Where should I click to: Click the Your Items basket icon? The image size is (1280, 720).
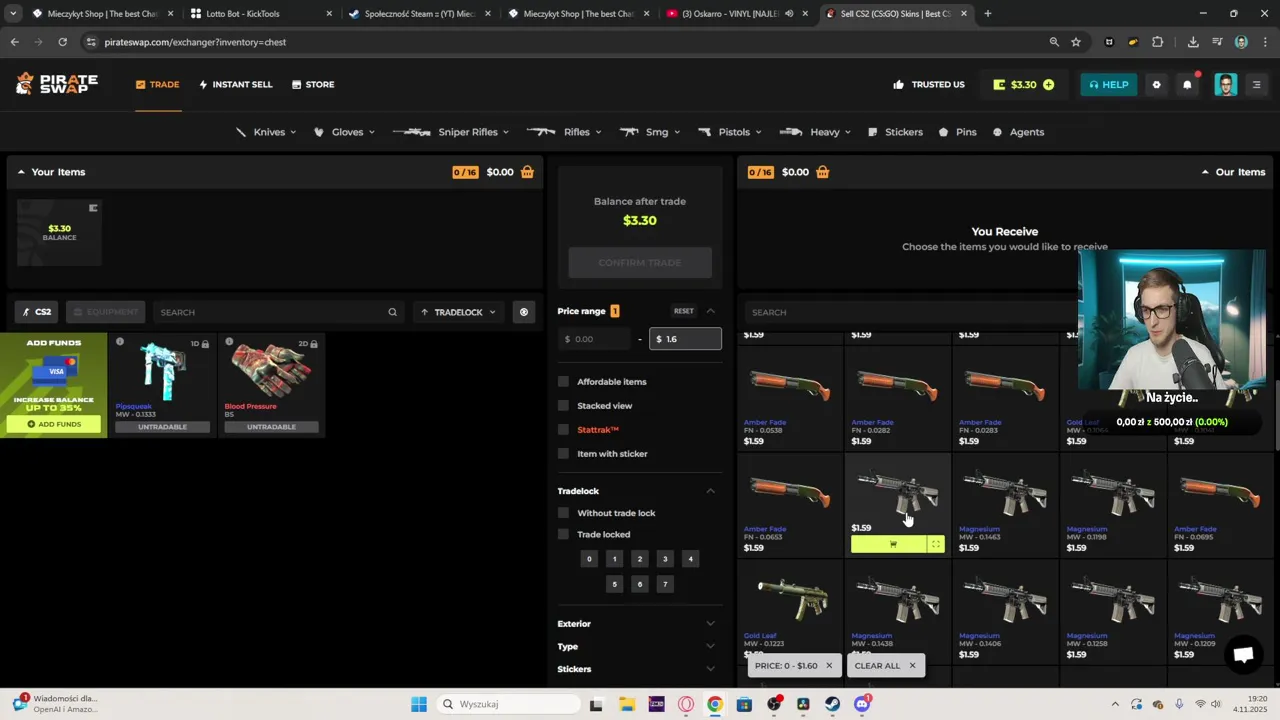click(527, 172)
